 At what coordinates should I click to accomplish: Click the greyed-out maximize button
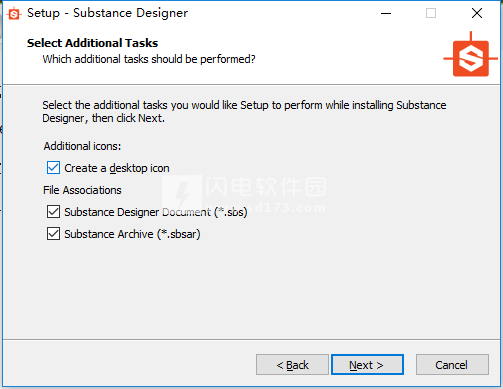(x=431, y=13)
